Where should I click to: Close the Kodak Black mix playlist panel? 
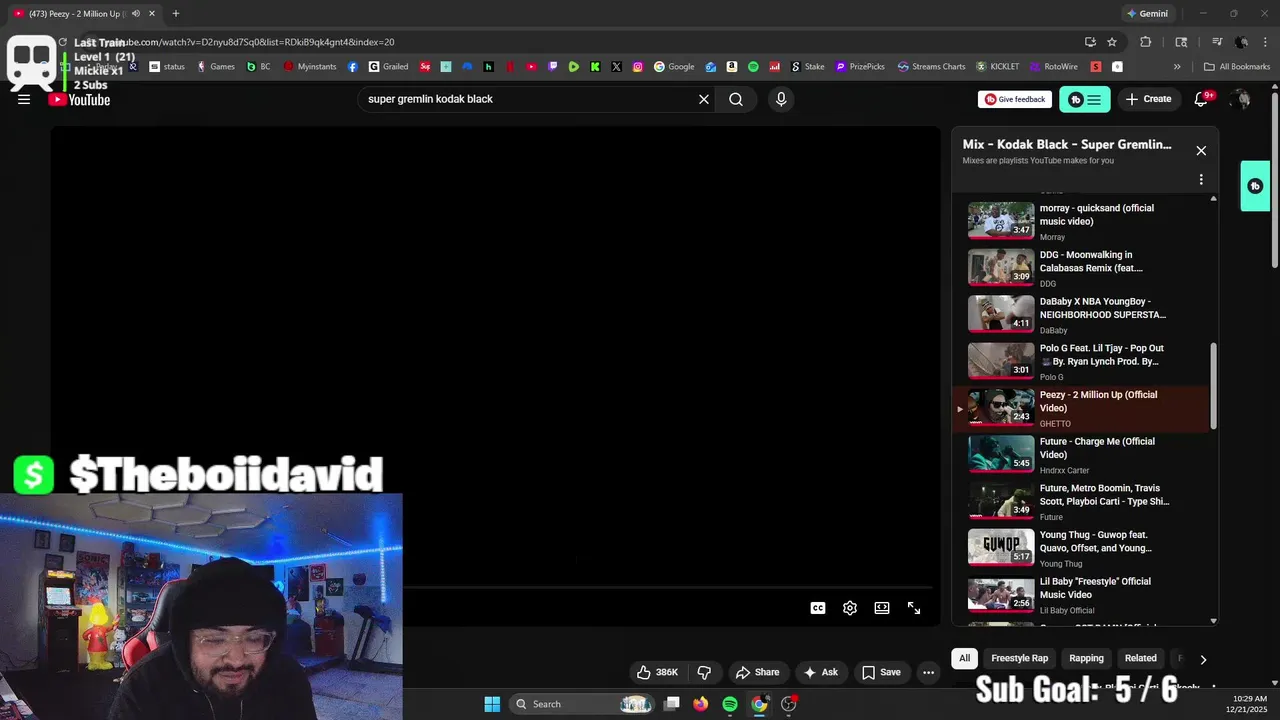pos(1201,150)
